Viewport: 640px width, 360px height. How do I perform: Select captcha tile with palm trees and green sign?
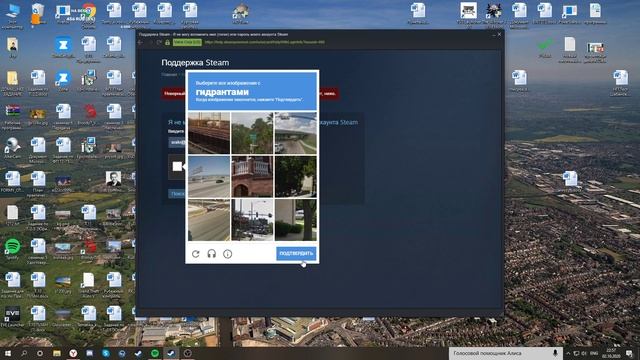[252, 133]
